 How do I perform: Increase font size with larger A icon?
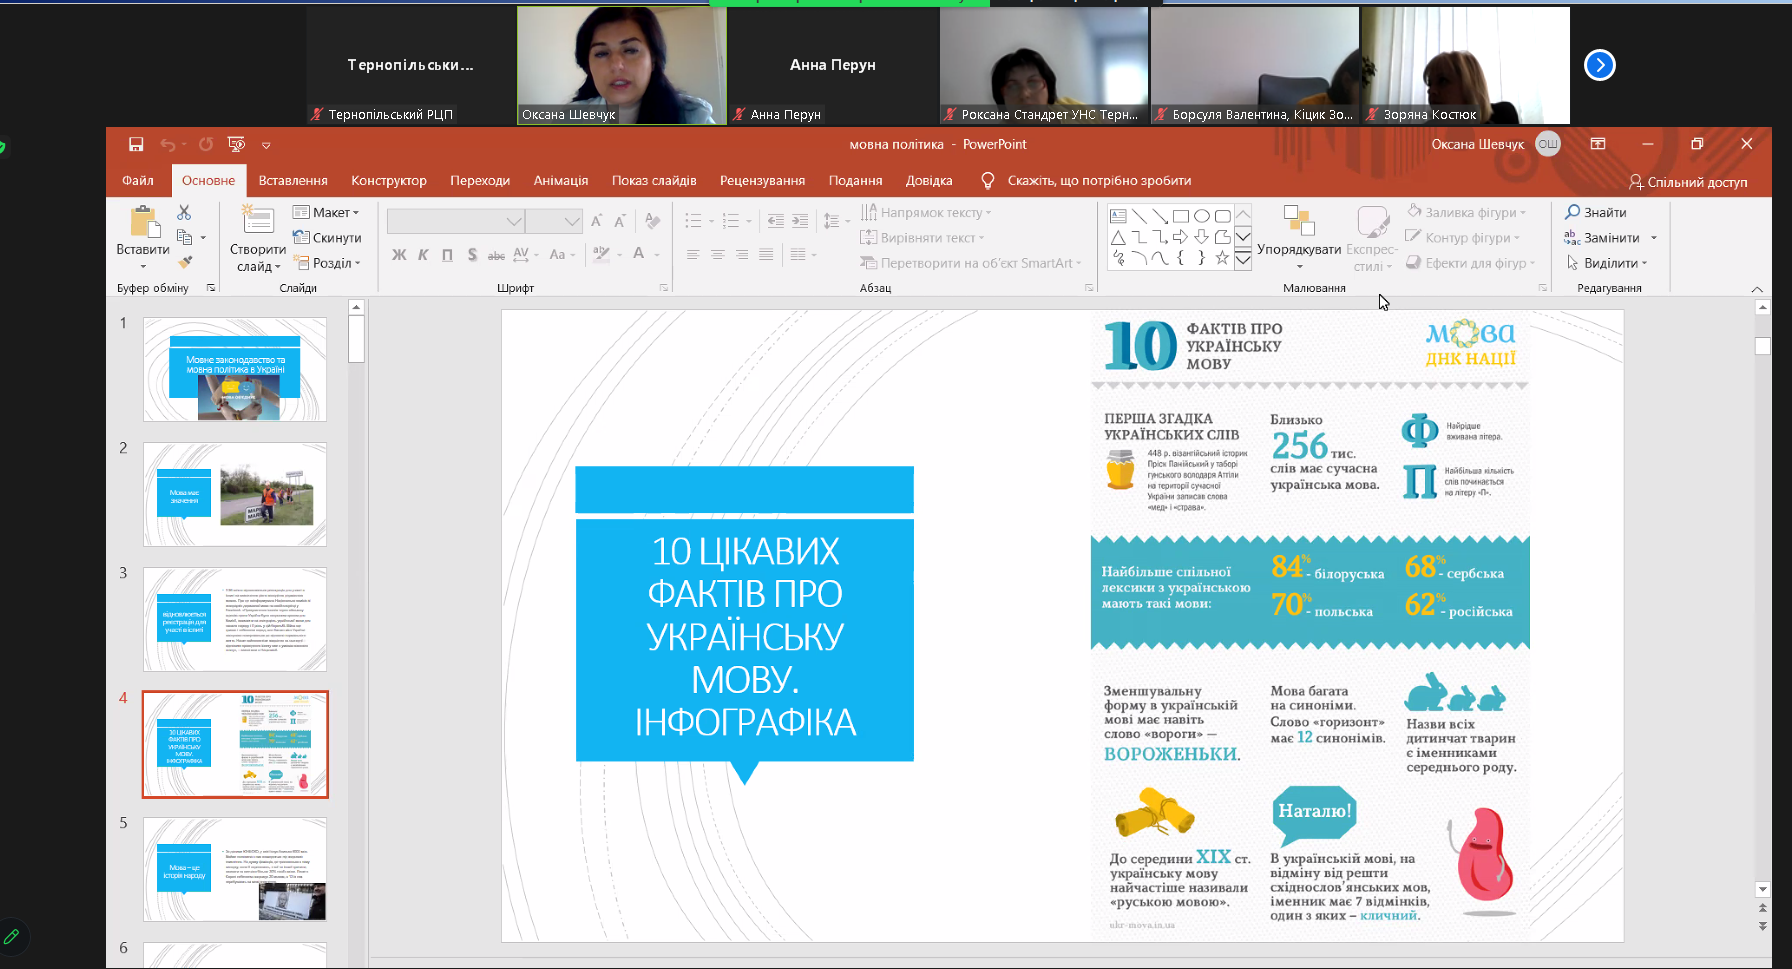[596, 221]
